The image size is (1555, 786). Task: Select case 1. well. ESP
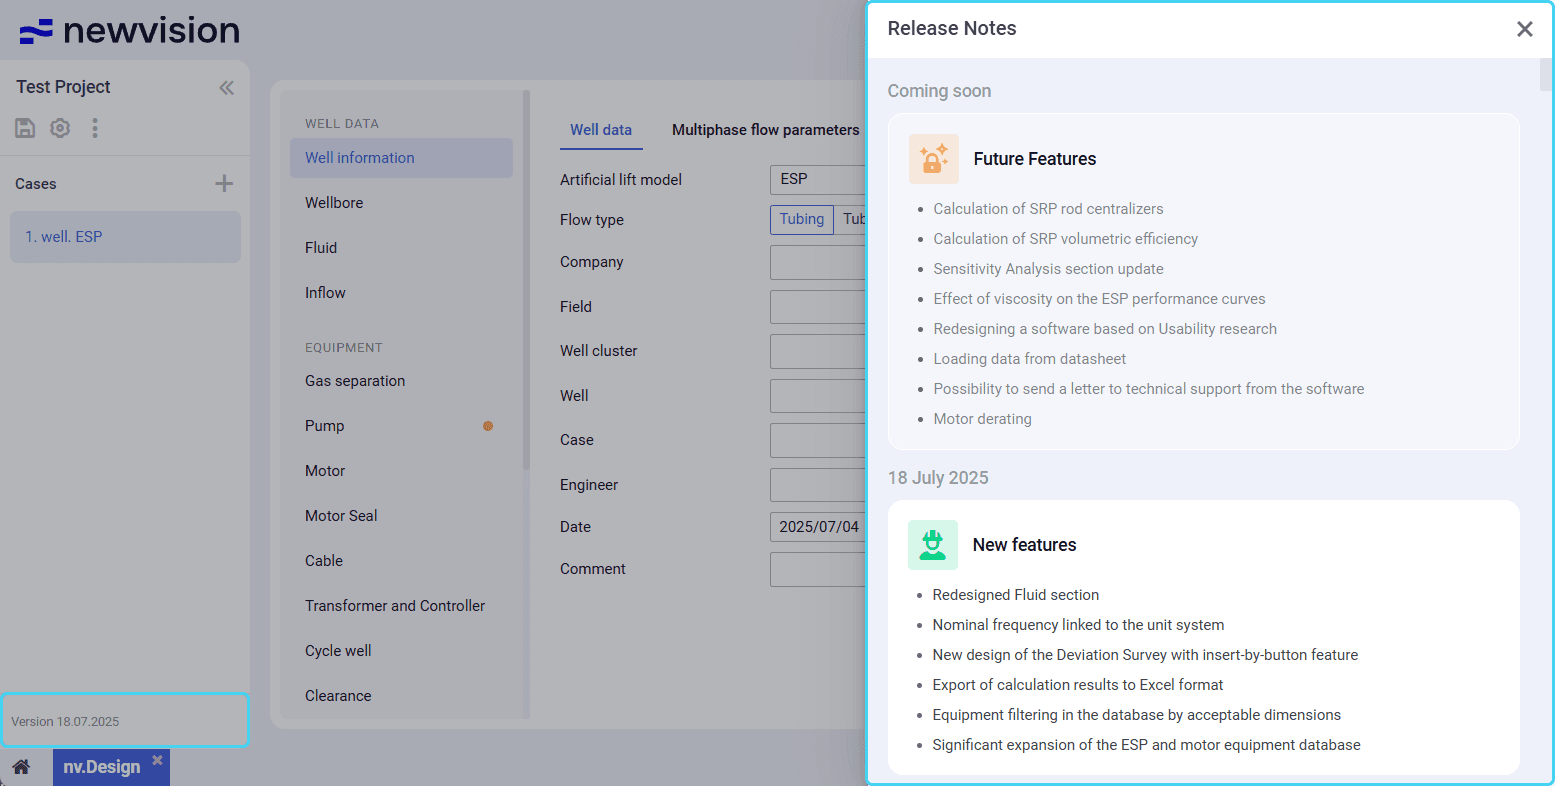(125, 237)
